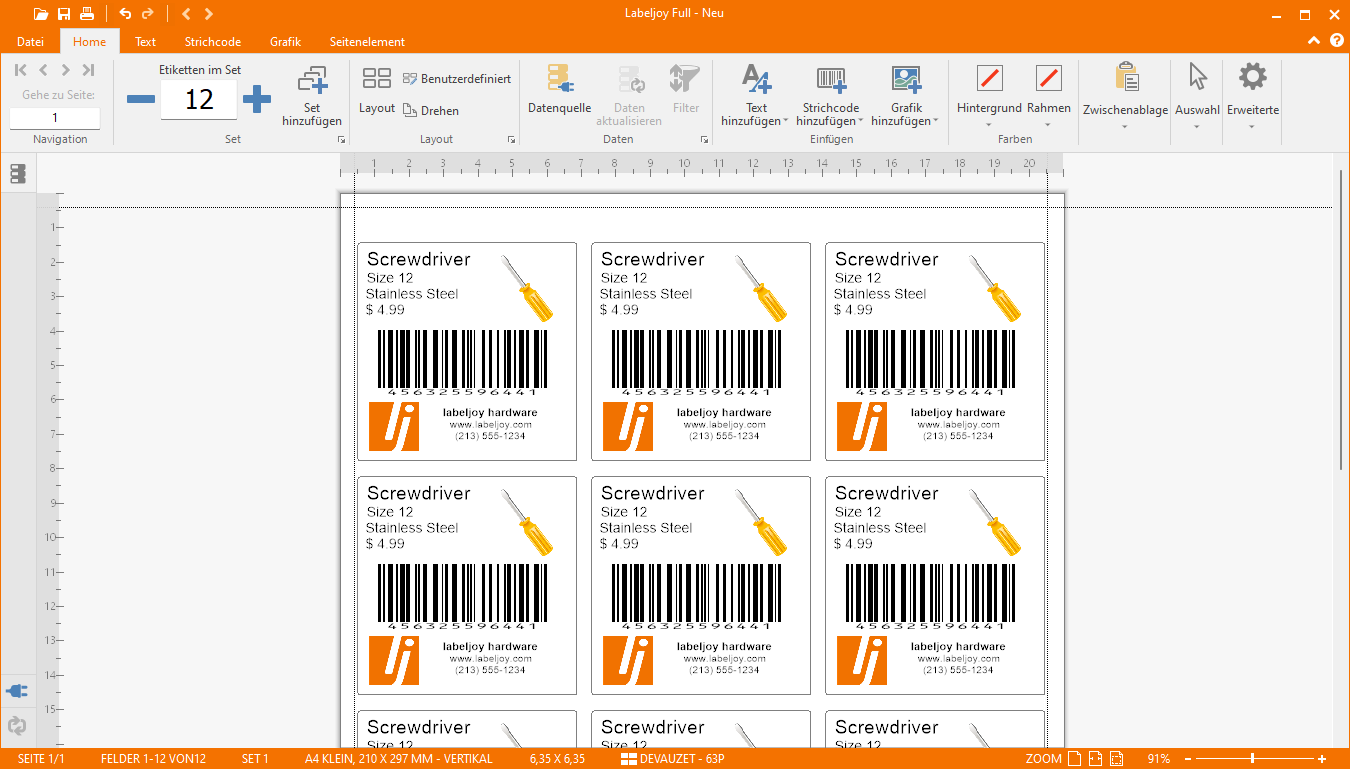
Task: Click Drehen to rotate layout
Action: 431,111
